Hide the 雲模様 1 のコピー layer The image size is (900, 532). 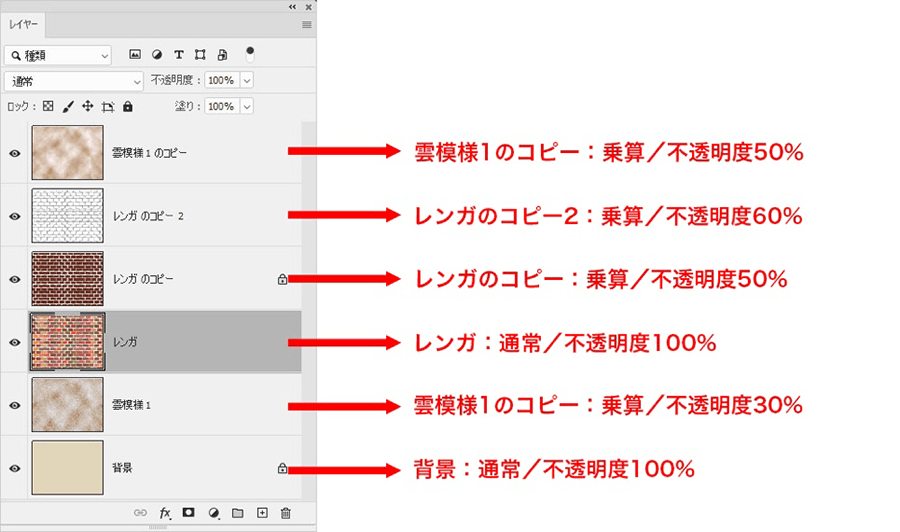pos(15,153)
